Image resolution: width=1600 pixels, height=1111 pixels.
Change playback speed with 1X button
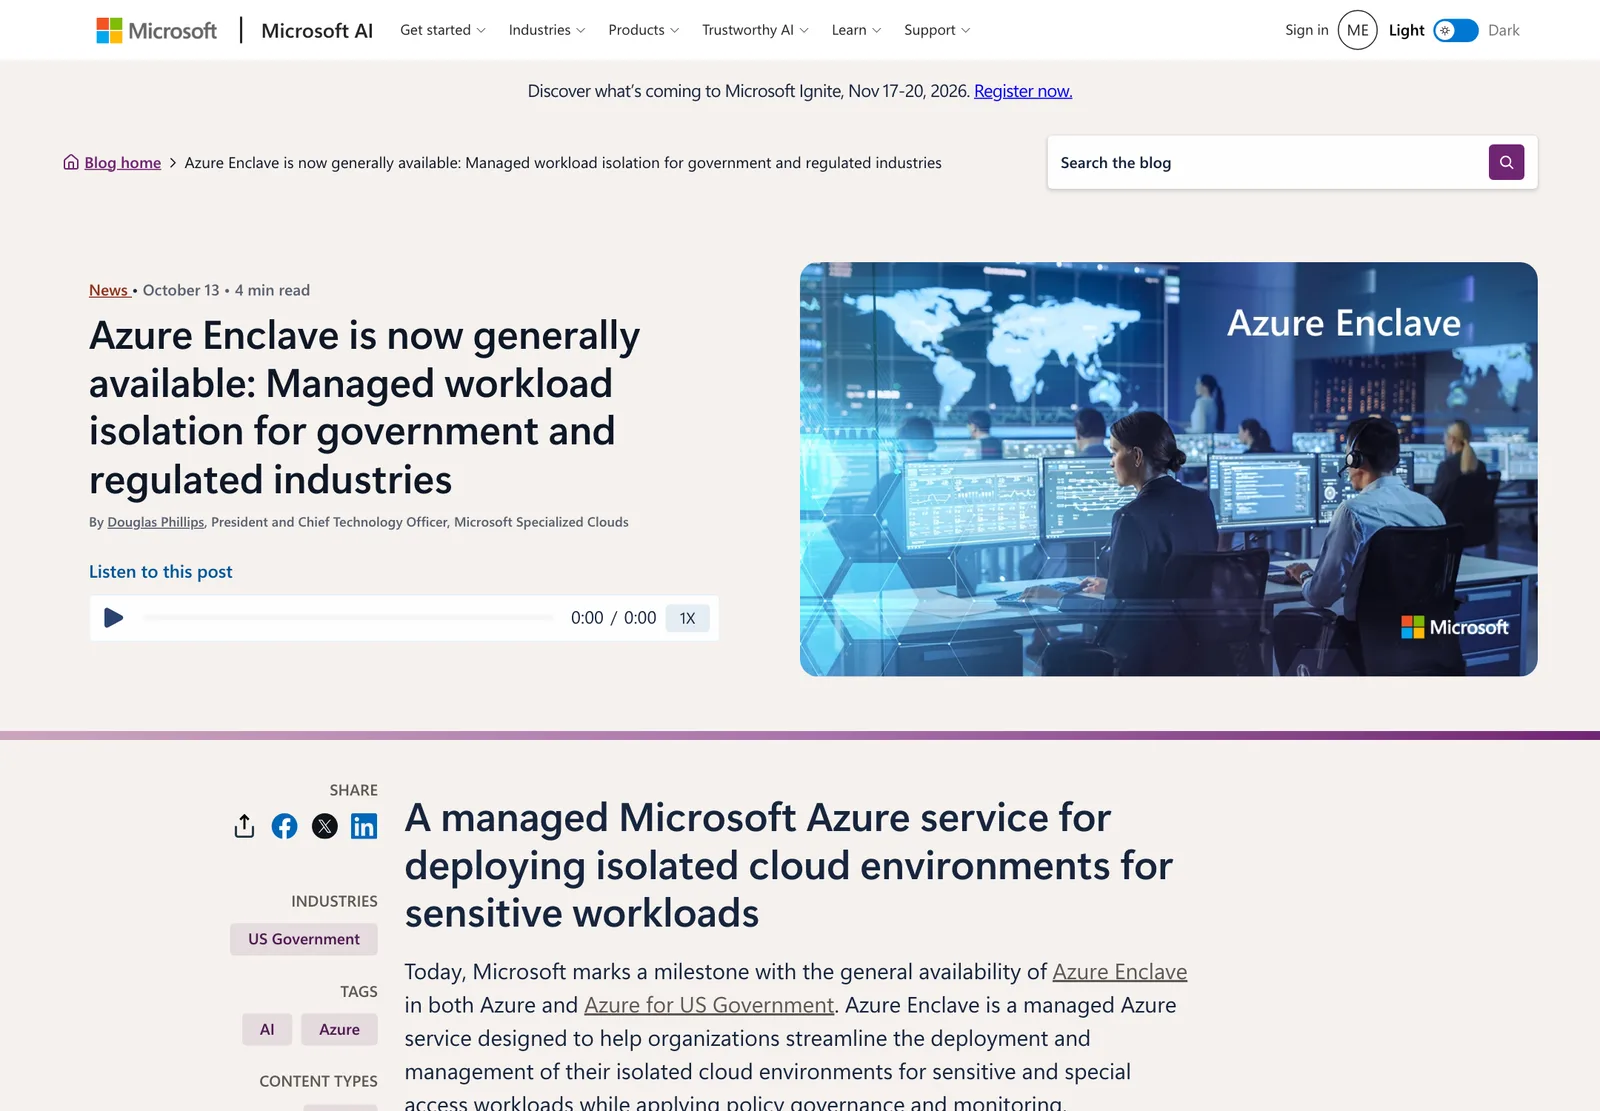(687, 618)
